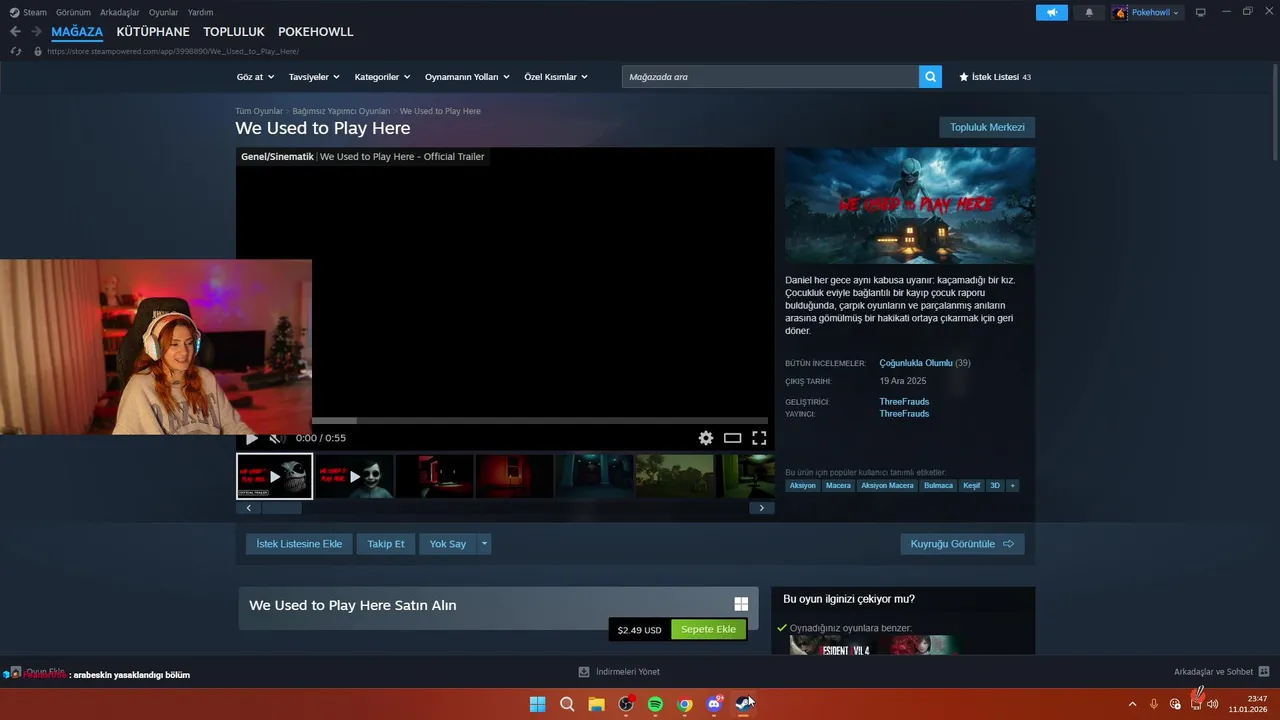
Task: Switch to Big Picture mode via monitor icon
Action: click(1200, 12)
